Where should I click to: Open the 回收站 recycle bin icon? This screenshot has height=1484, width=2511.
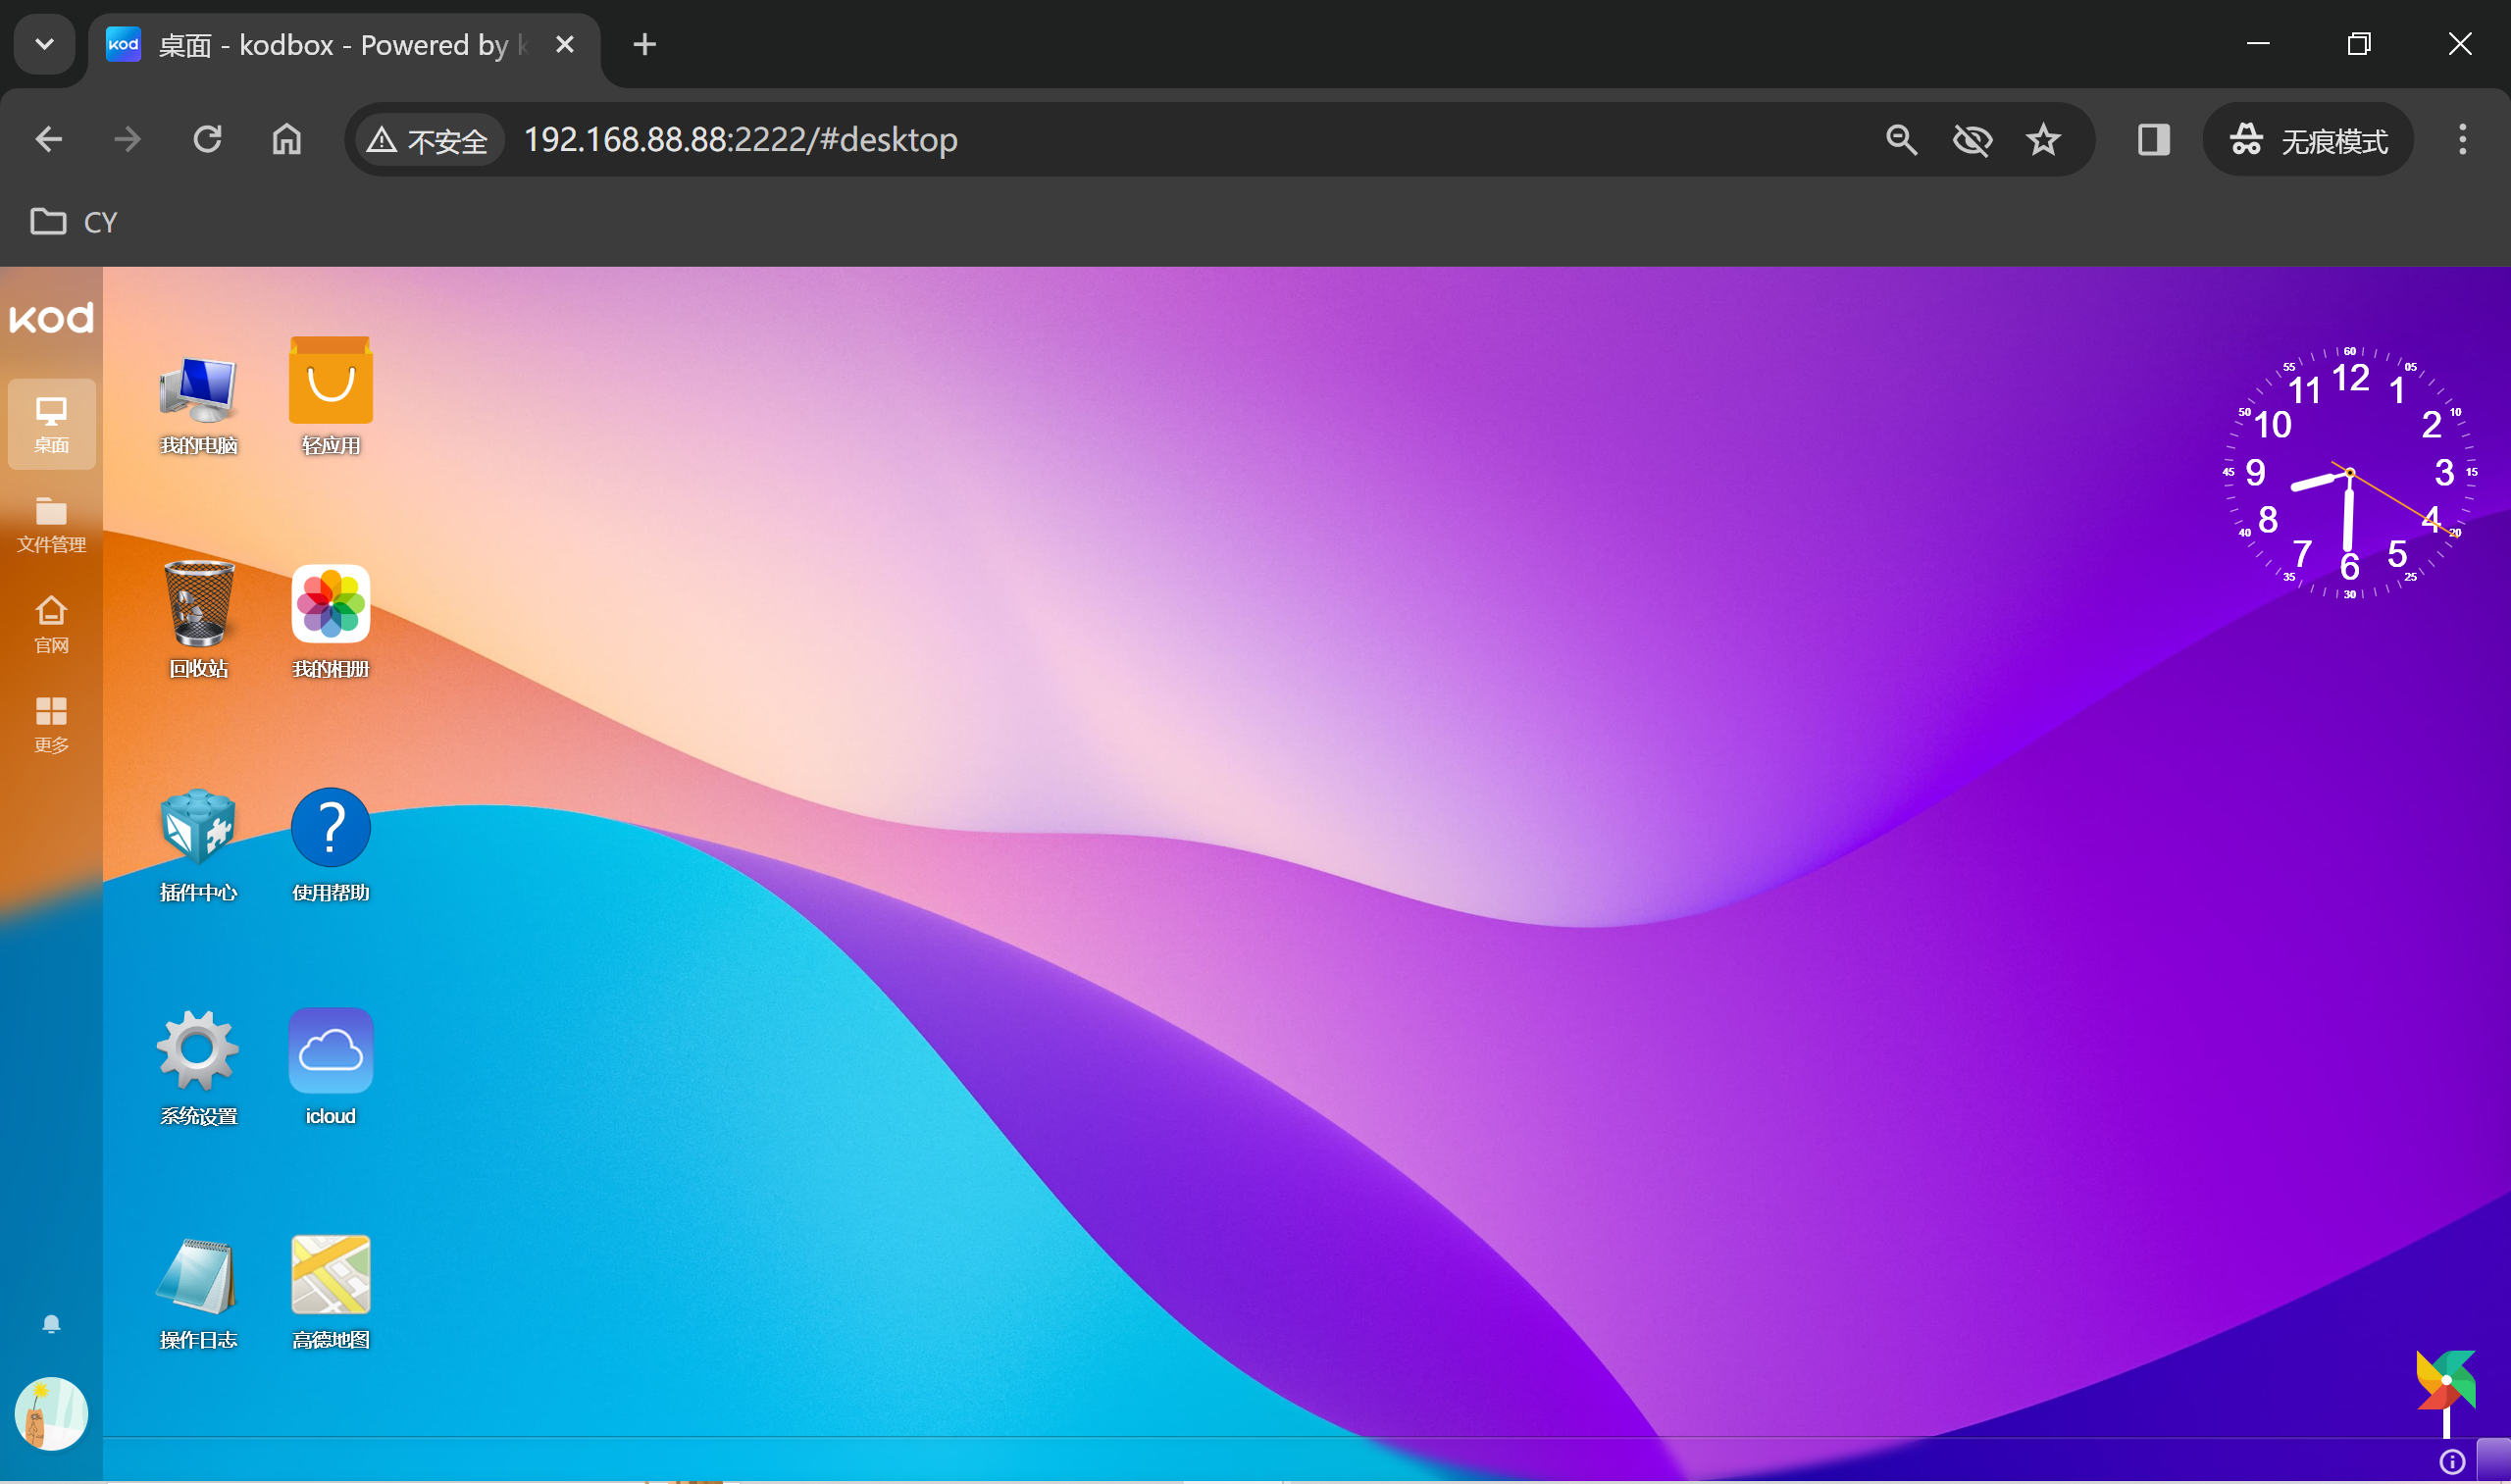198,620
